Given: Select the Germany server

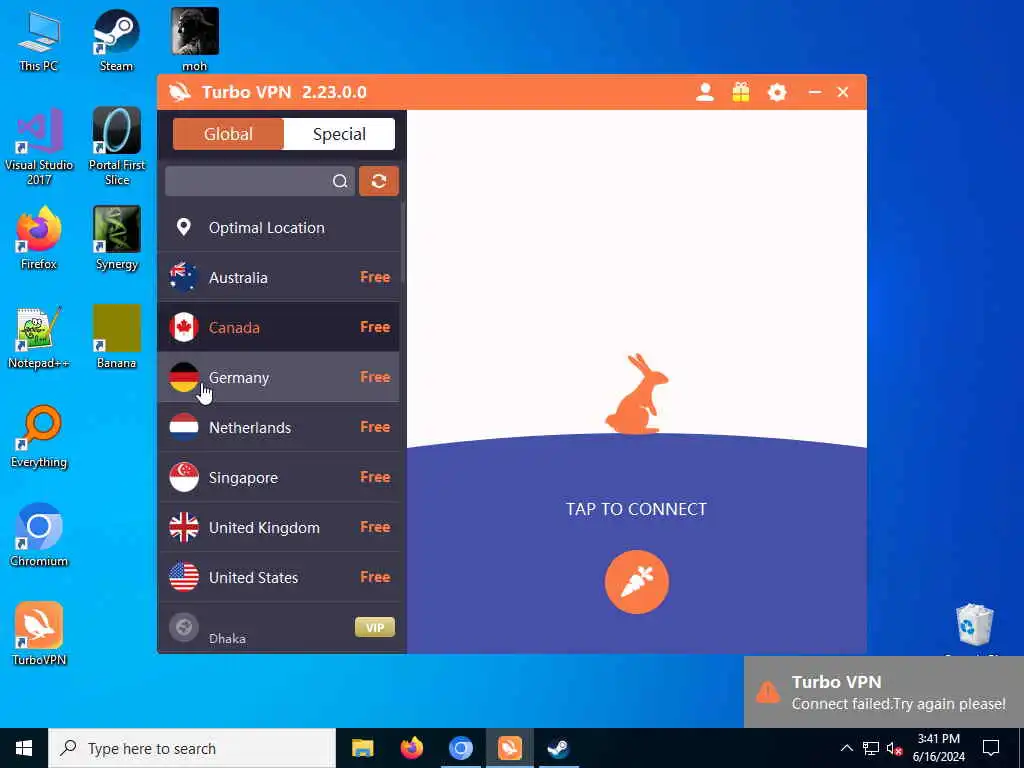Looking at the screenshot, I should [279, 377].
